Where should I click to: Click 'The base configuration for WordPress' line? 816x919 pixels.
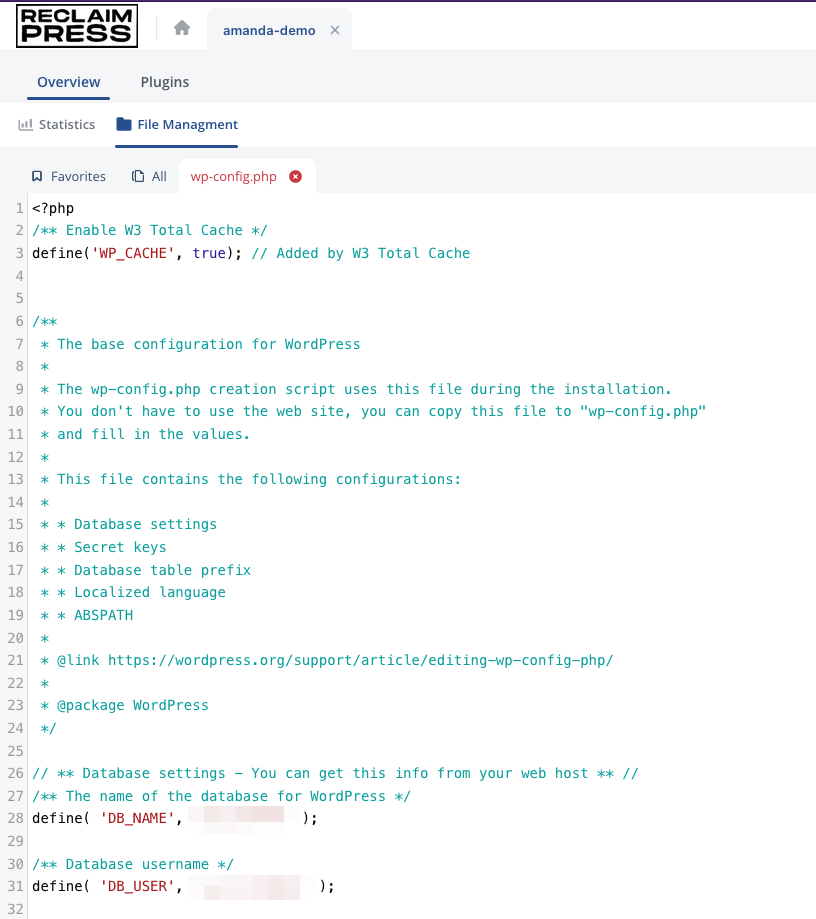[x=200, y=344]
